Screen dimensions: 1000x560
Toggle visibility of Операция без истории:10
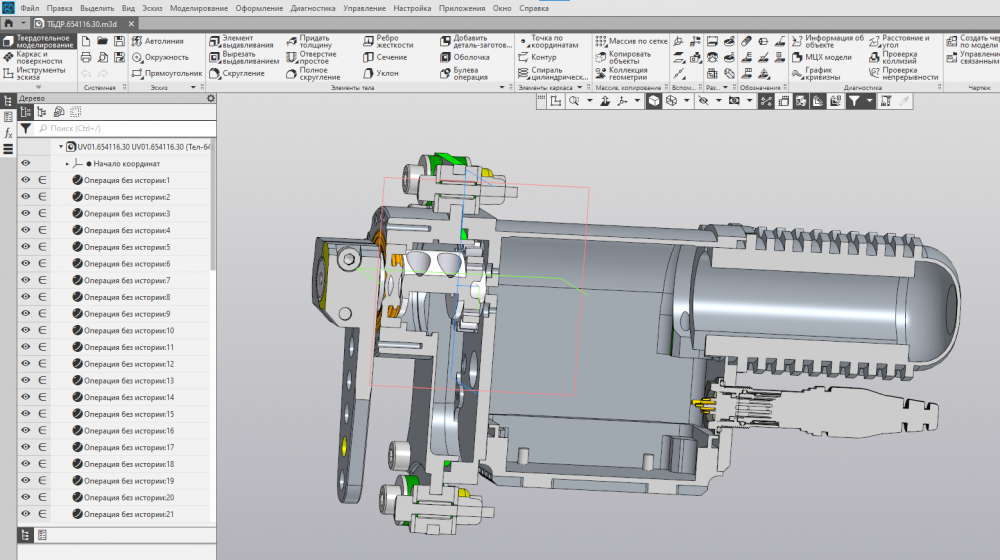[26, 331]
